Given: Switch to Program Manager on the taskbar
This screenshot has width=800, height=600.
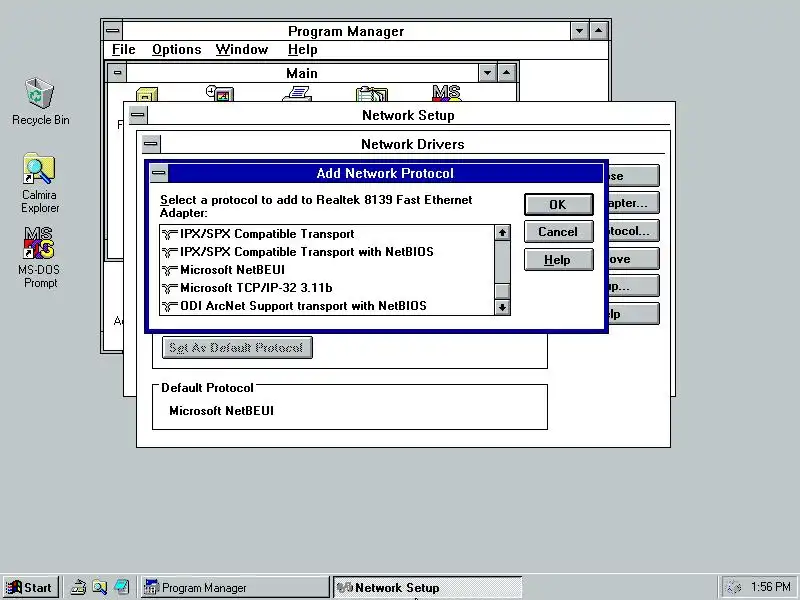Looking at the screenshot, I should pos(235,587).
